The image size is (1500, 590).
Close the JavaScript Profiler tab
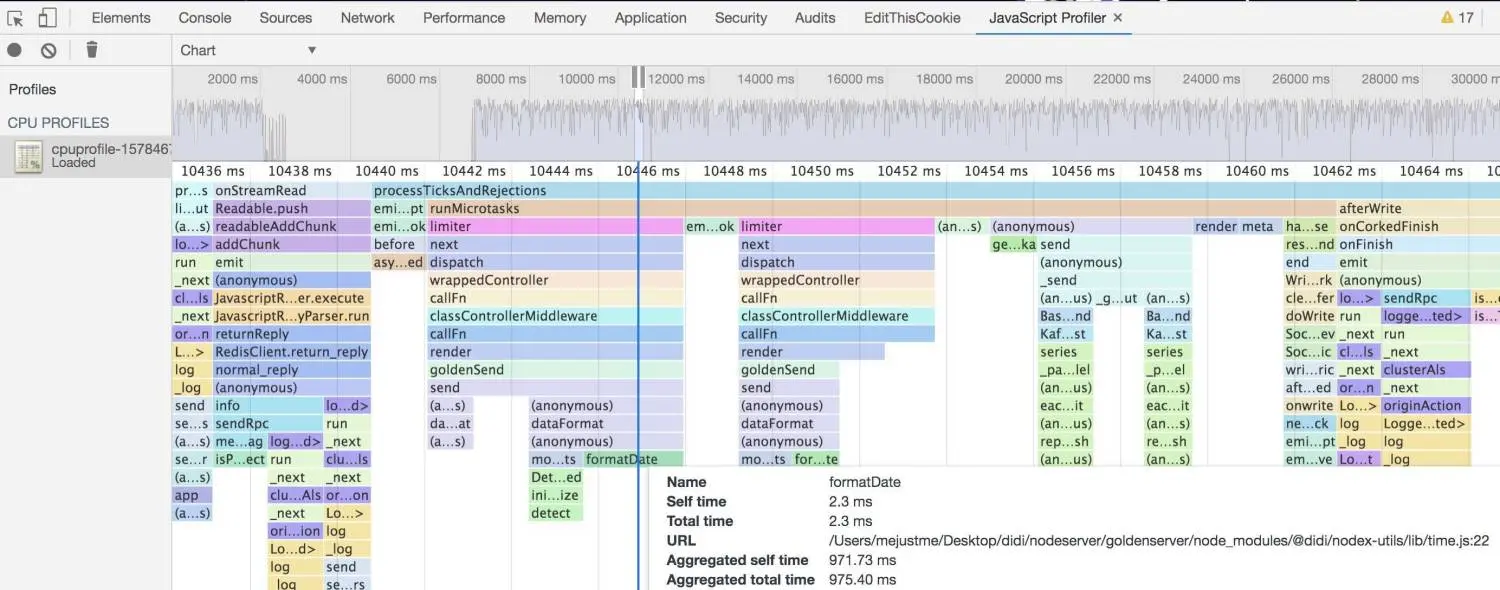point(1117,18)
